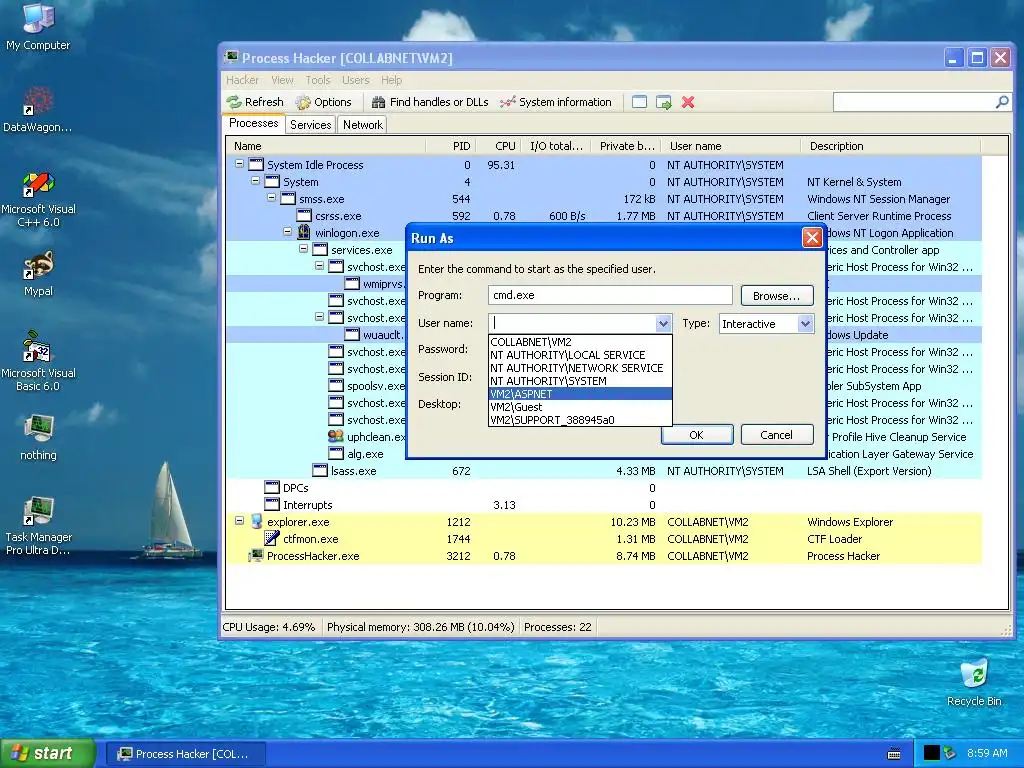
Task: Click the User name text field
Action: pos(573,323)
